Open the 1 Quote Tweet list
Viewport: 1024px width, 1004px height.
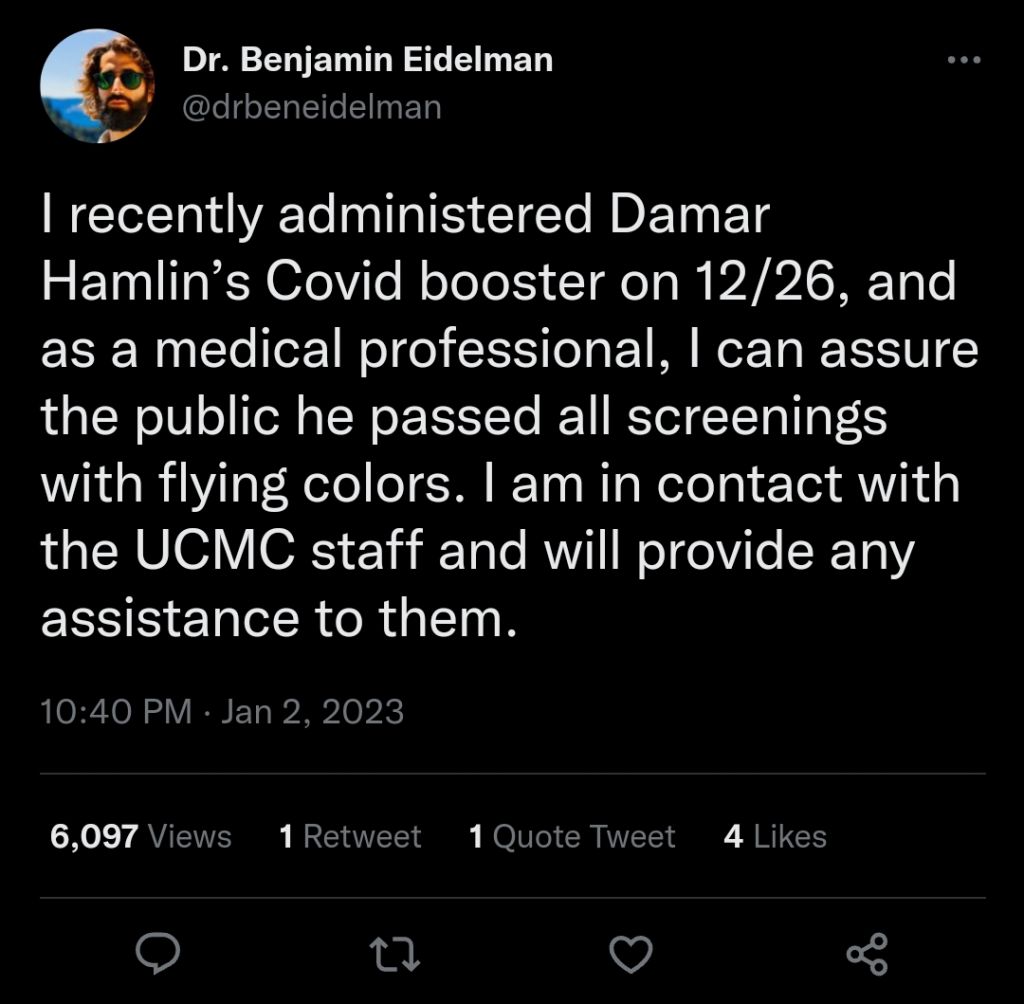click(x=572, y=836)
